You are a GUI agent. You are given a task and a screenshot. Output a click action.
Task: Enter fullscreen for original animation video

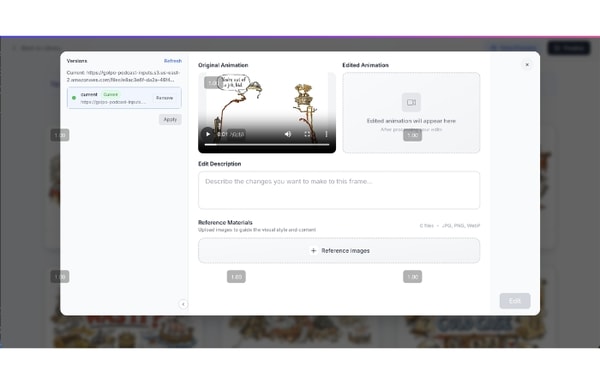pyautogui.click(x=307, y=134)
